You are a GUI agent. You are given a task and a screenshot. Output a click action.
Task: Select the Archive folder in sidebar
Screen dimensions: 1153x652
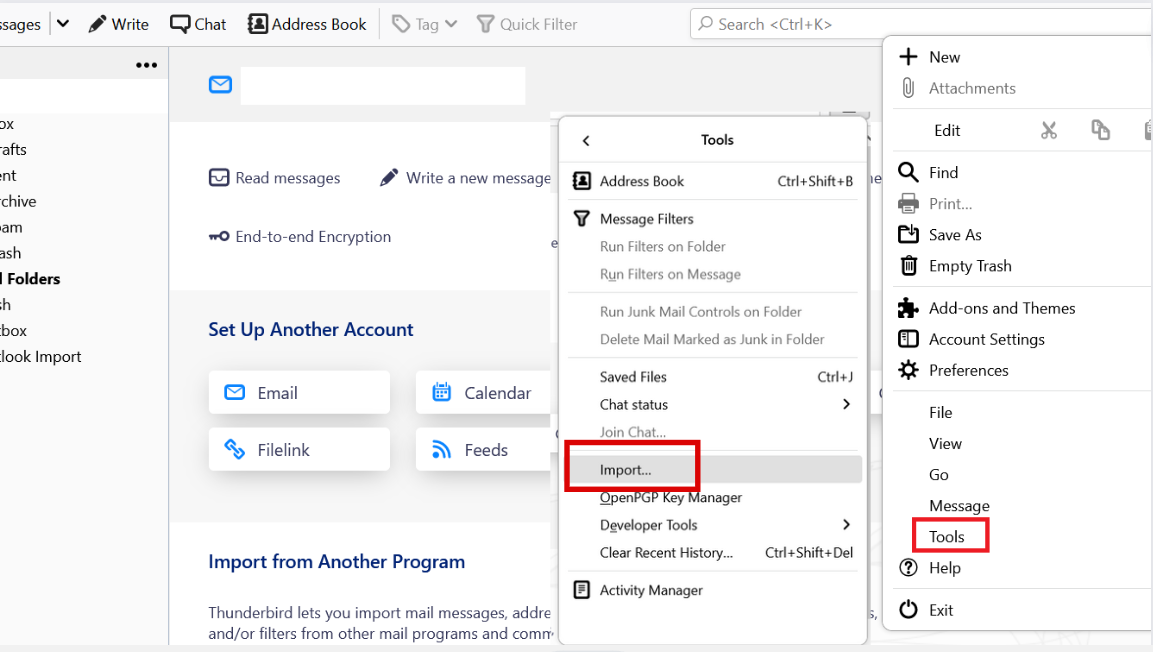pyautogui.click(x=18, y=201)
